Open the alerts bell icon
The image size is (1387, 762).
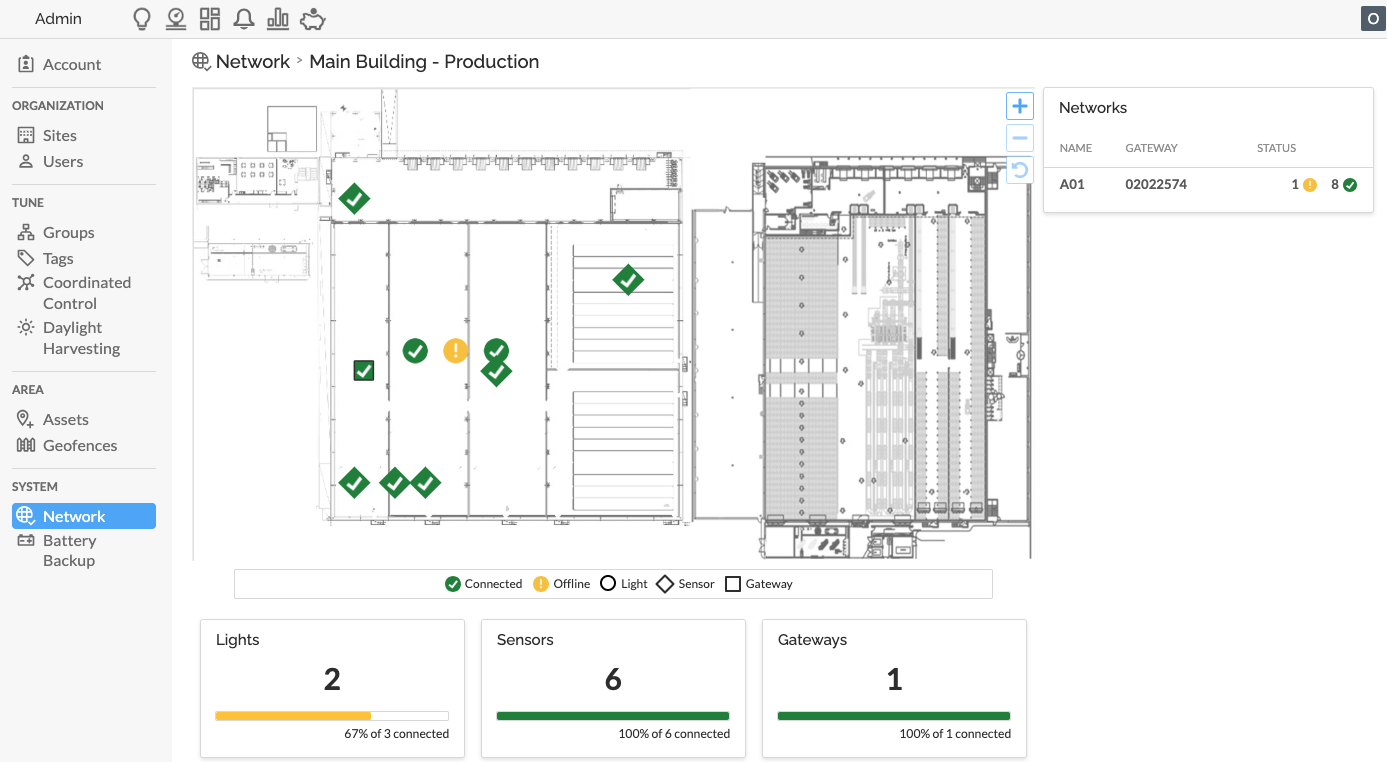click(243, 19)
